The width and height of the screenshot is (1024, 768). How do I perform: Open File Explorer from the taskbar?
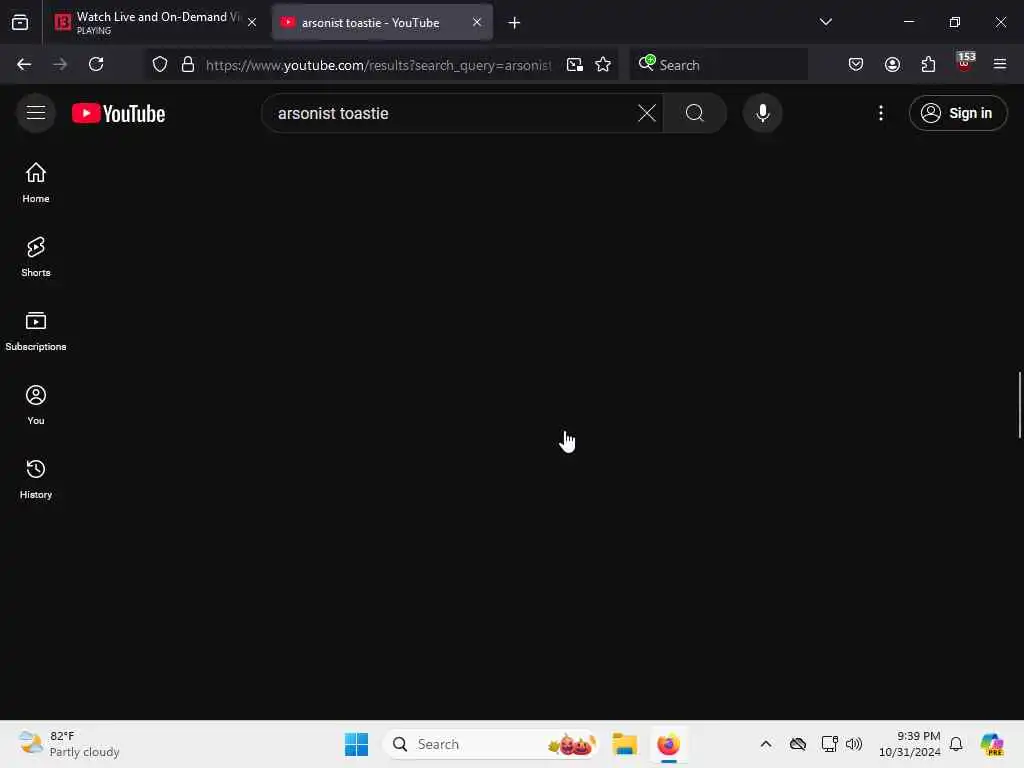(x=624, y=744)
